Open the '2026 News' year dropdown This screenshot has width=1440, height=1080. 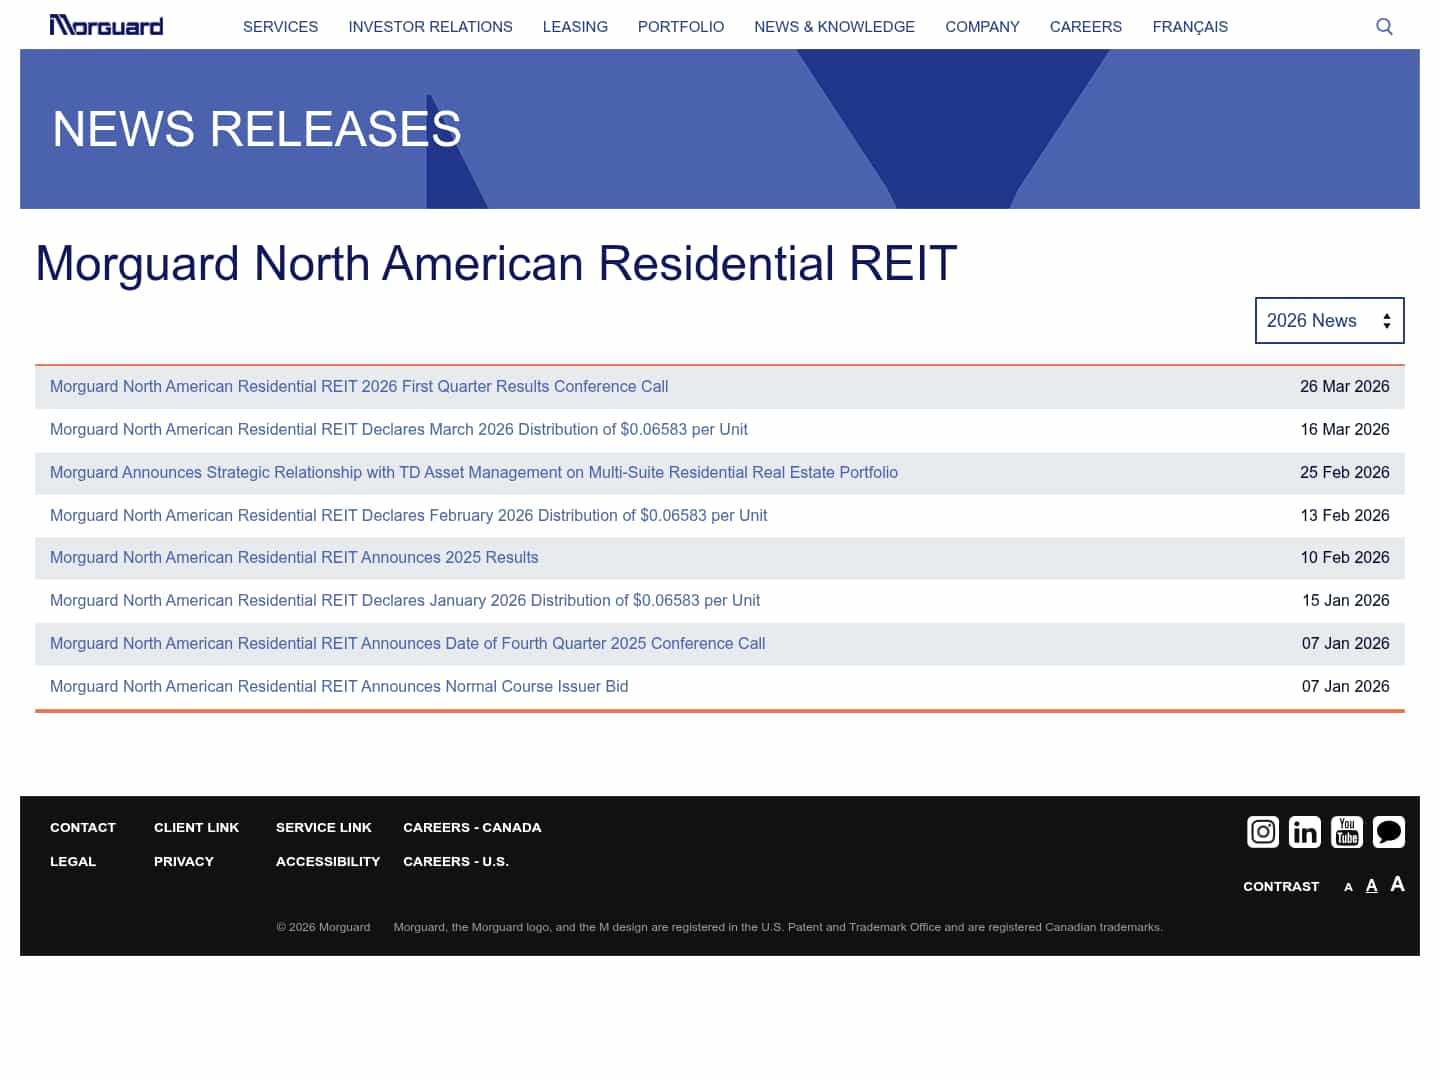click(1329, 320)
